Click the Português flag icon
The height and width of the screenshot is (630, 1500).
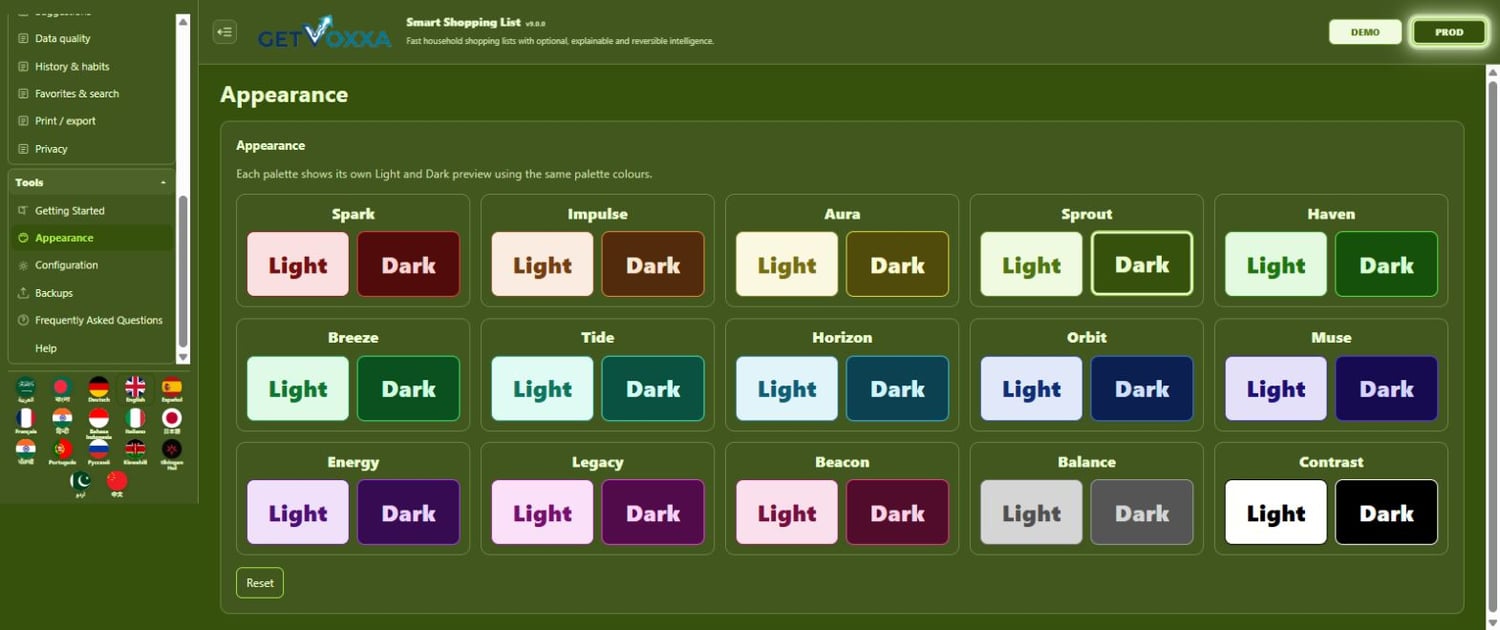63,448
